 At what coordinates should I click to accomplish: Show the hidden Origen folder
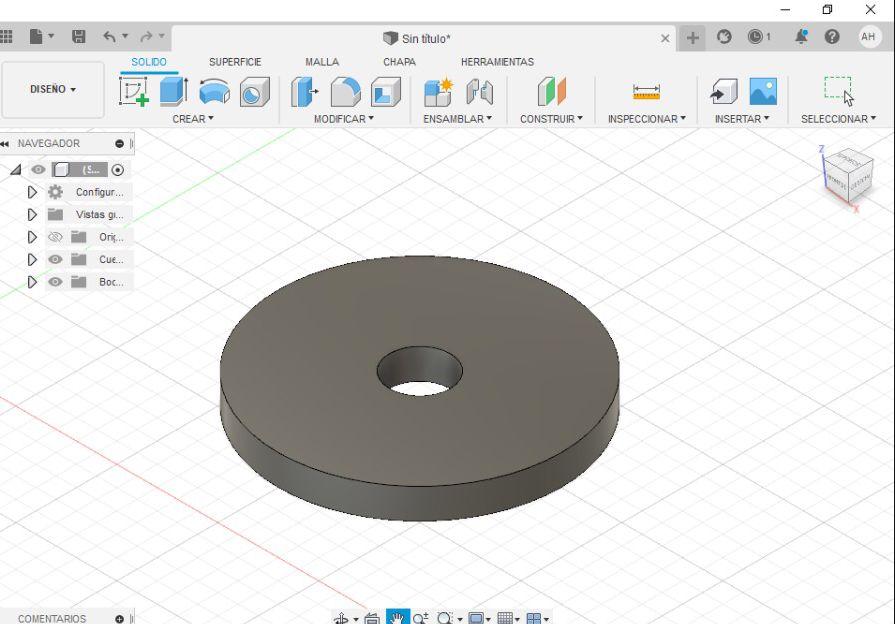[55, 237]
